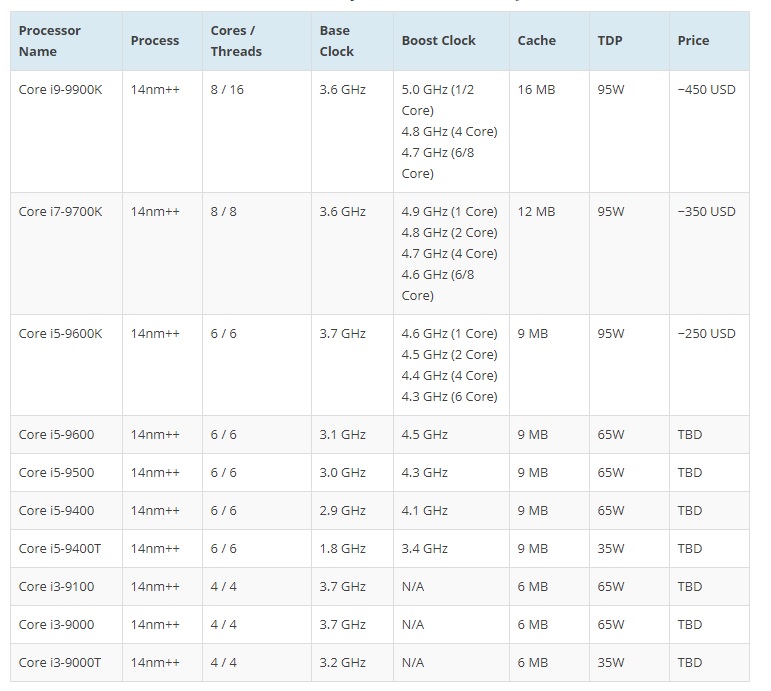Click the Core i5-9600 4.5 GHz boost cell
Image resolution: width=771 pixels, height=691 pixels.
click(x=451, y=434)
